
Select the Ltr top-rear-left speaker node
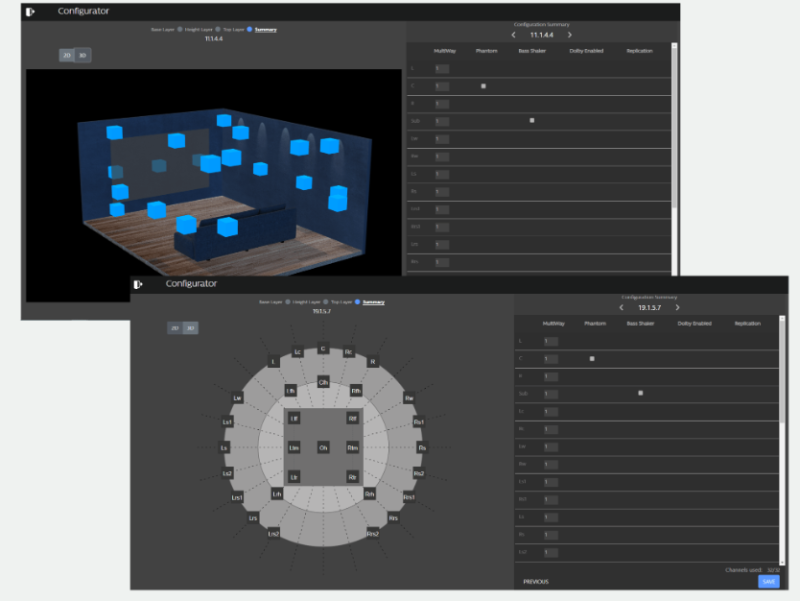pyautogui.click(x=294, y=478)
